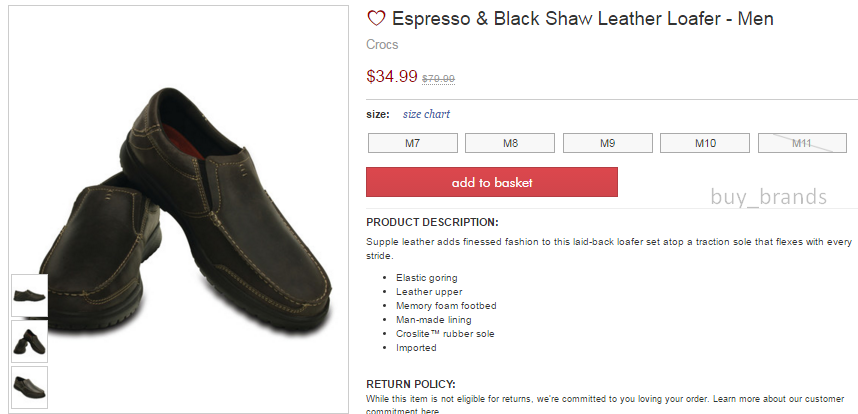858x414 pixels.
Task: Select the angled top-view shoe thumbnail
Action: point(30,387)
